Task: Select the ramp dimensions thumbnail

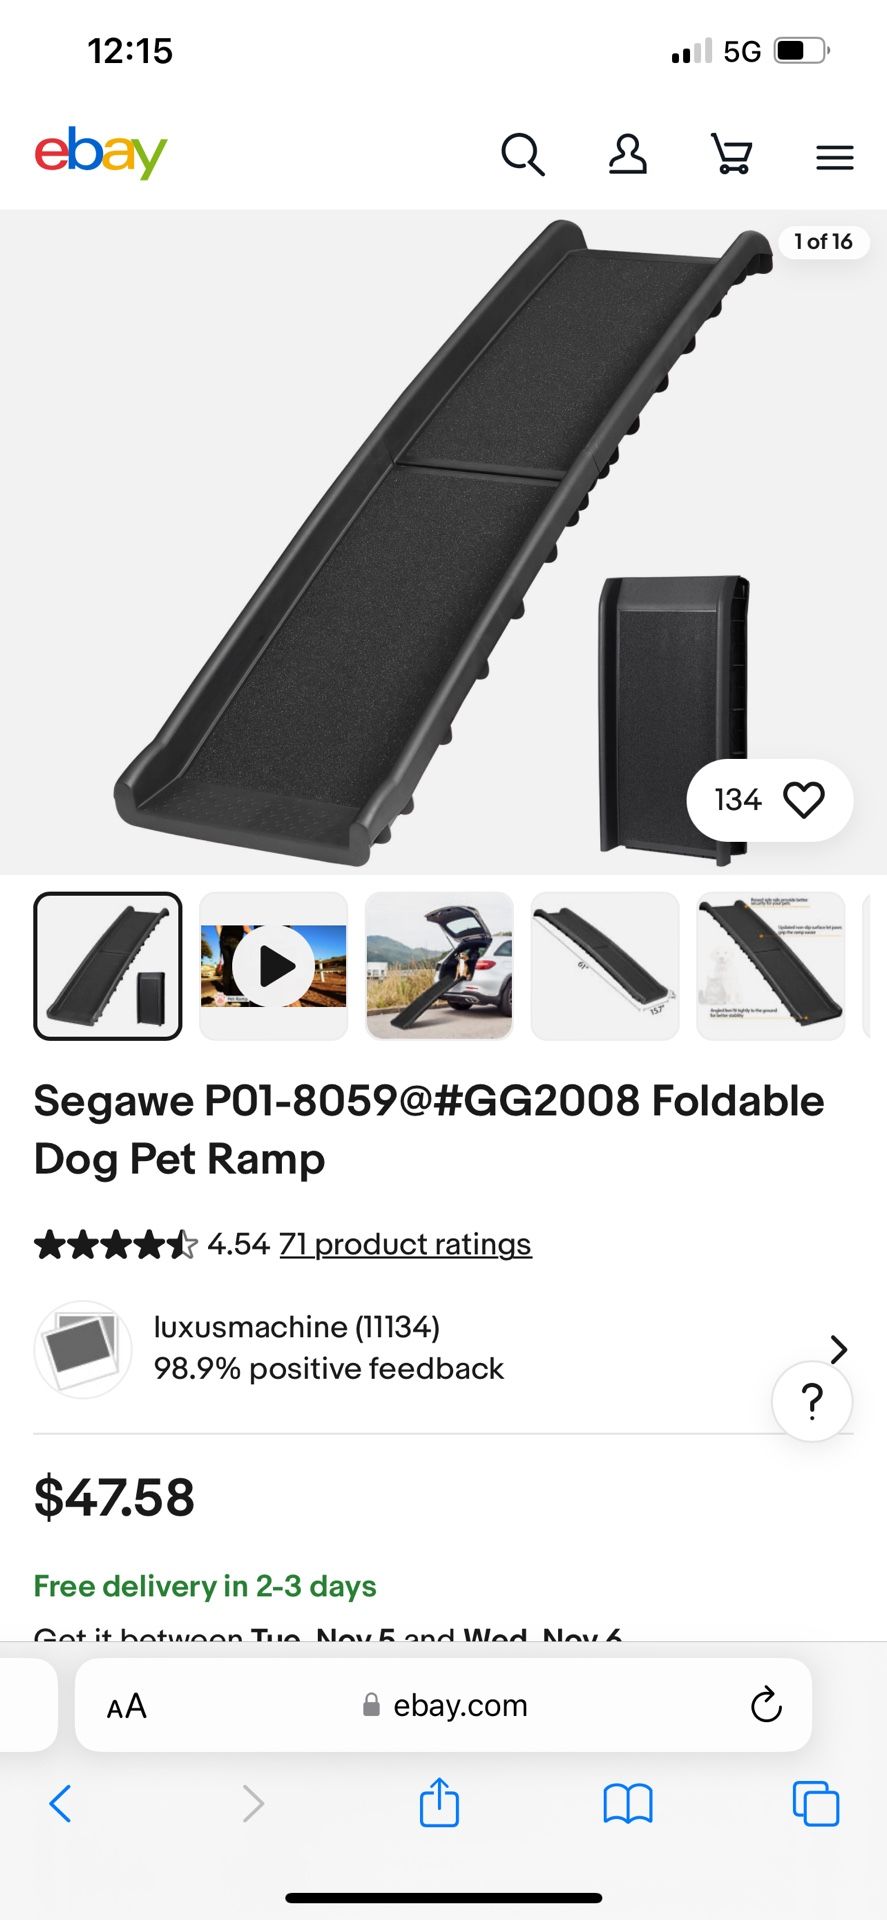Action: tap(605, 966)
